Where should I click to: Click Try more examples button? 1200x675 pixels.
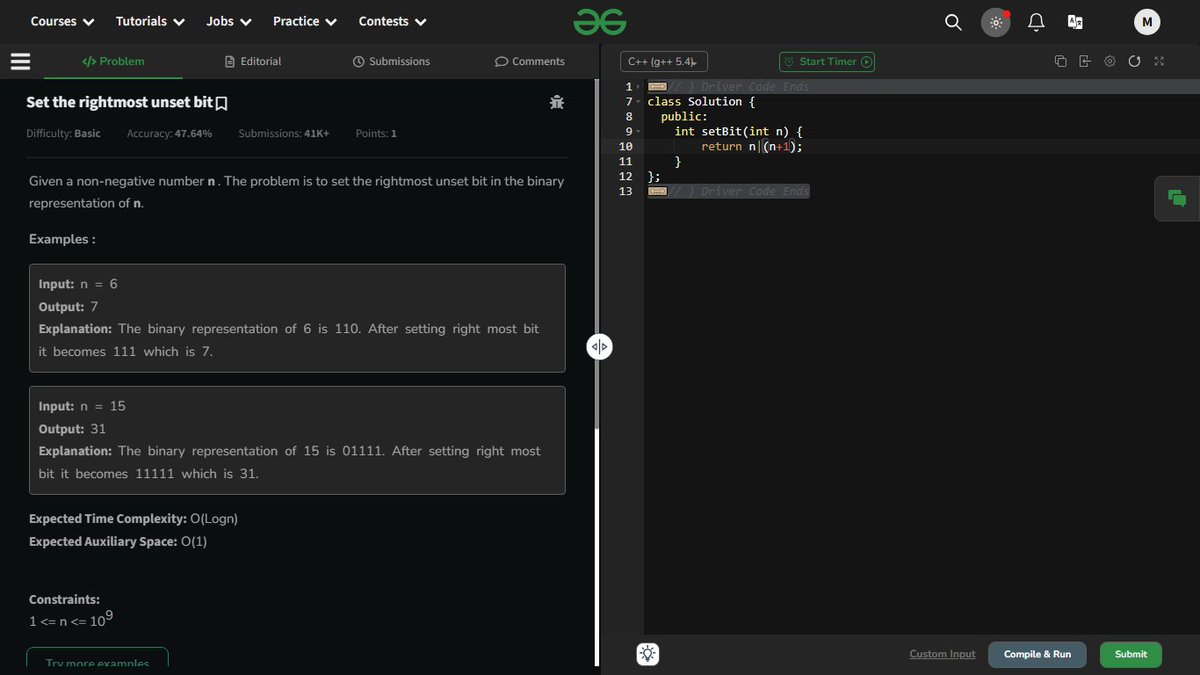tap(97, 659)
